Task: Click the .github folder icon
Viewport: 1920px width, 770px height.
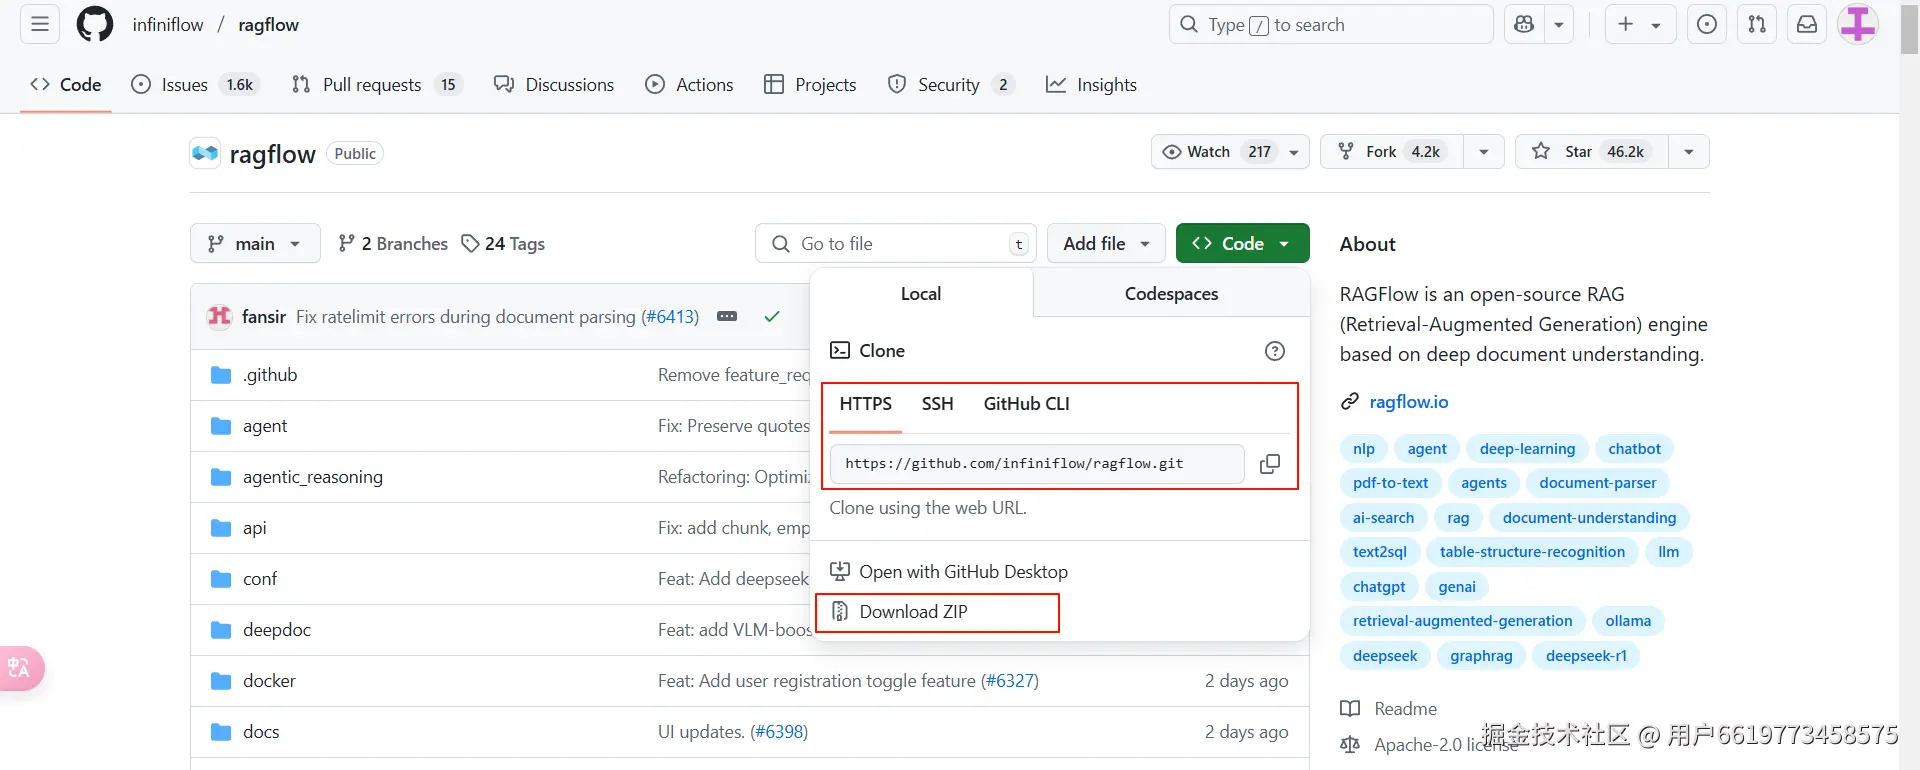Action: [x=221, y=375]
